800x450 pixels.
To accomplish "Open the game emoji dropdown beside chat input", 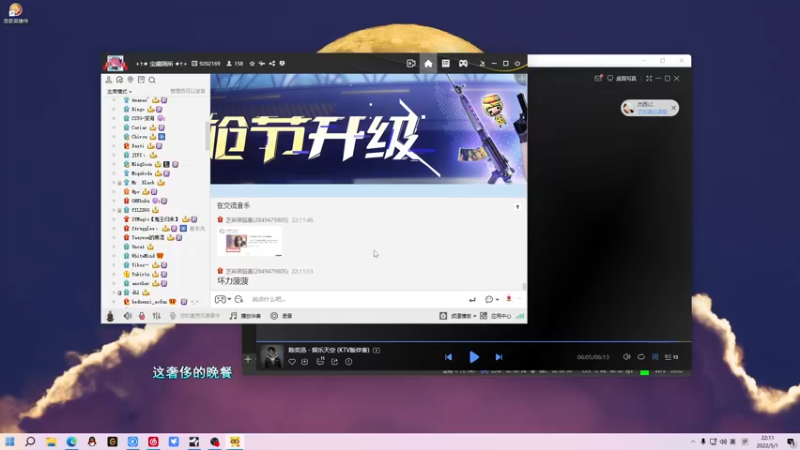I will click(222, 299).
